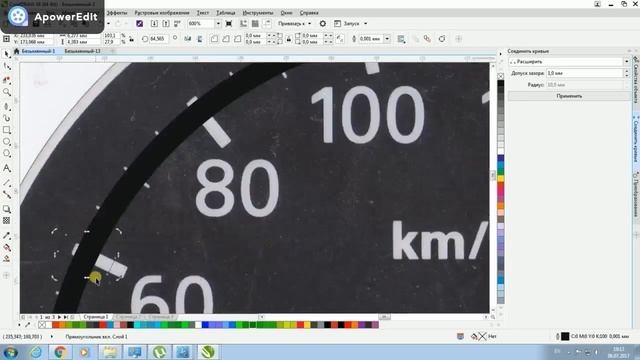Open the zoom level 600% dropdown
Viewport: 640px width, 360px height.
pyautogui.click(x=218, y=24)
